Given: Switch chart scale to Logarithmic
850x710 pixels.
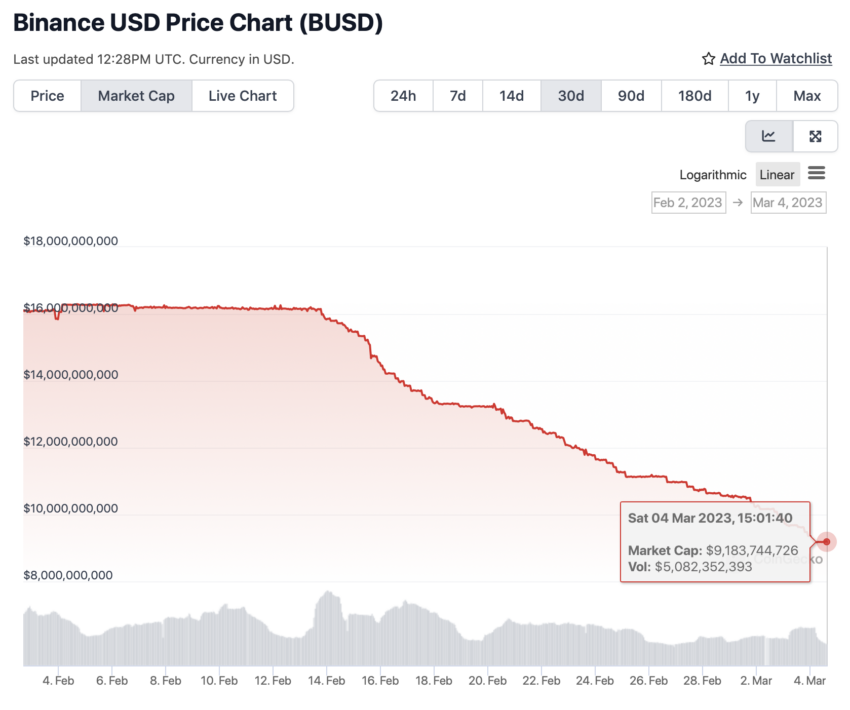Looking at the screenshot, I should [713, 175].
